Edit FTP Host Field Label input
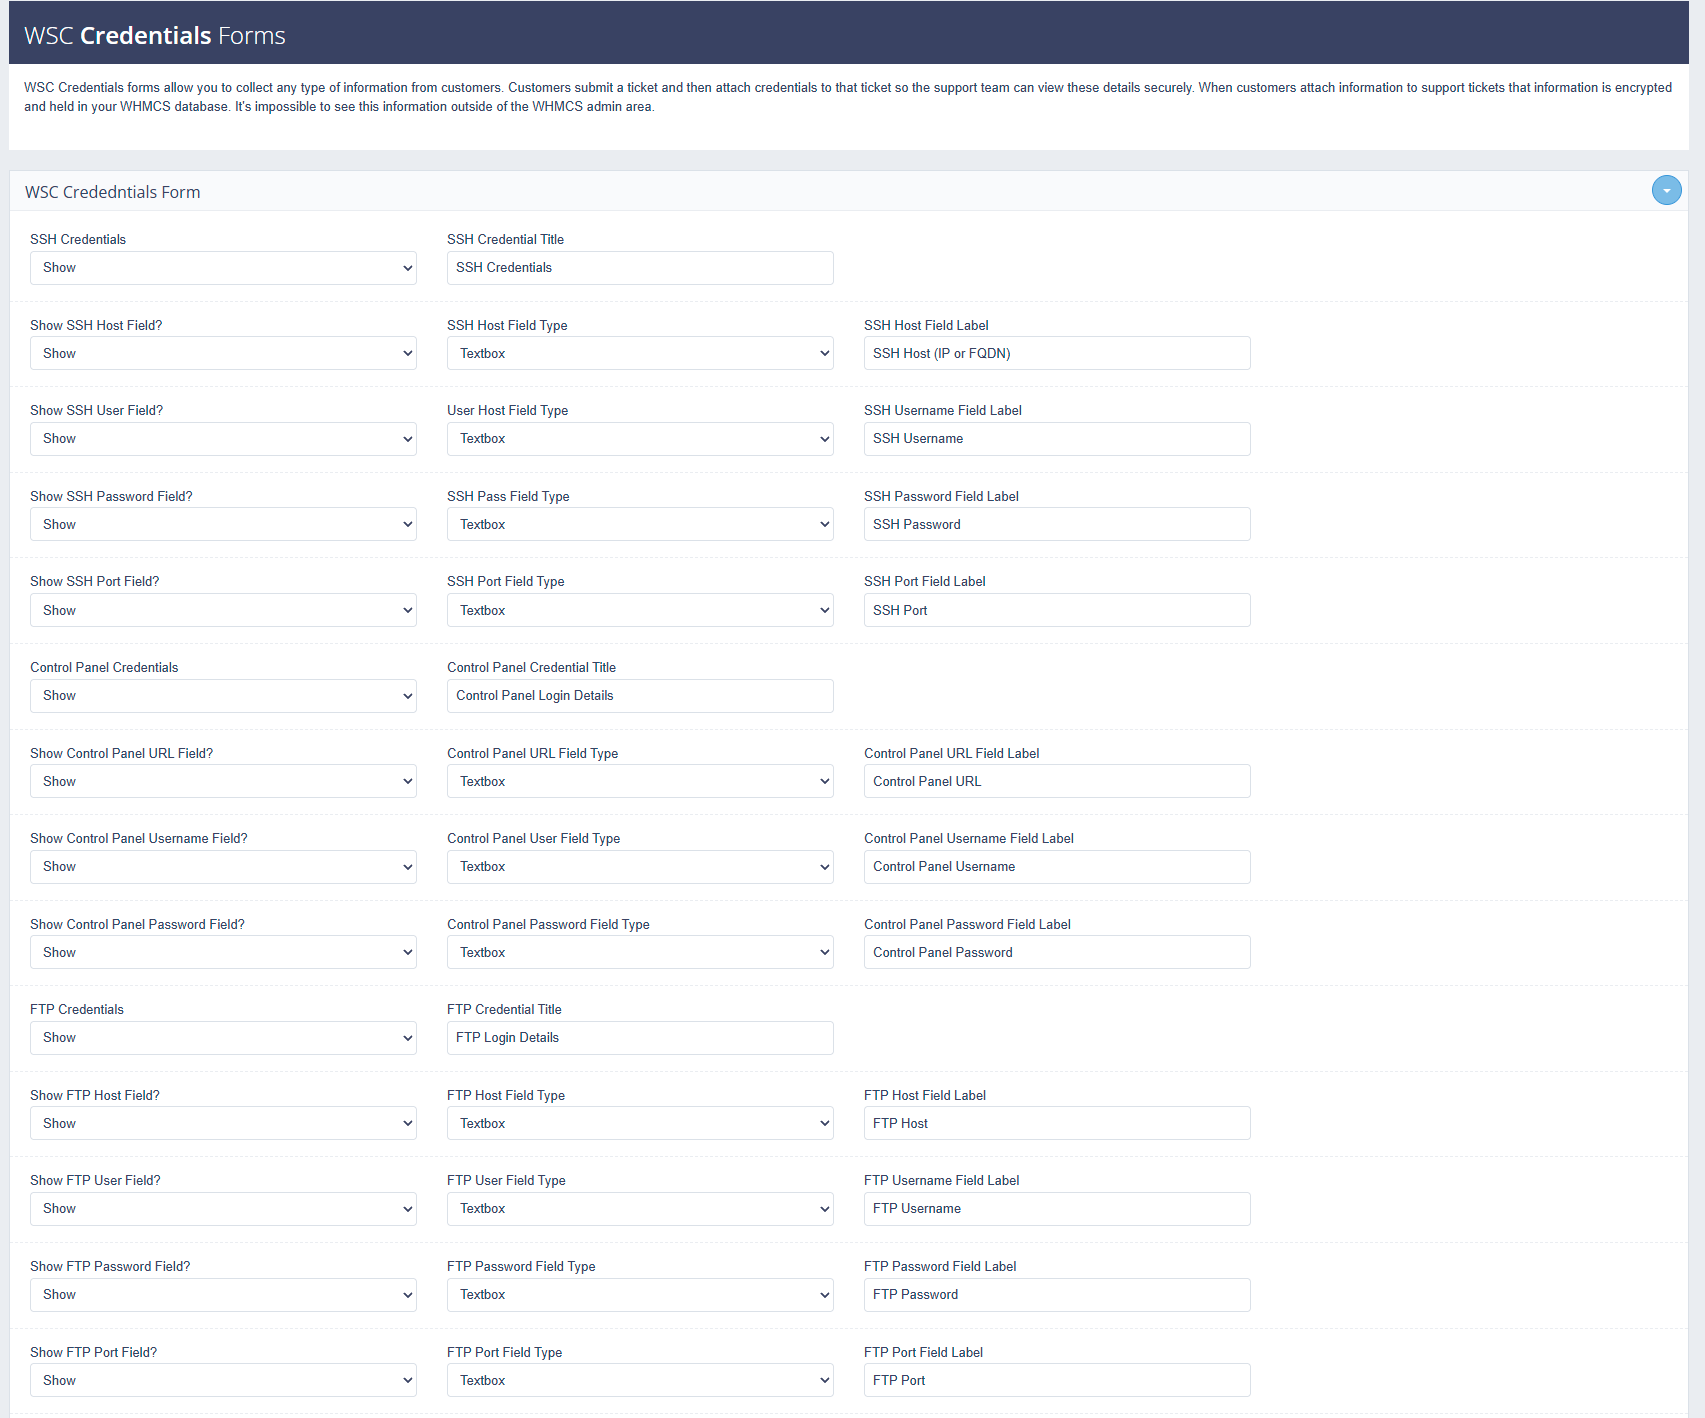This screenshot has width=1705, height=1418. [1057, 1123]
